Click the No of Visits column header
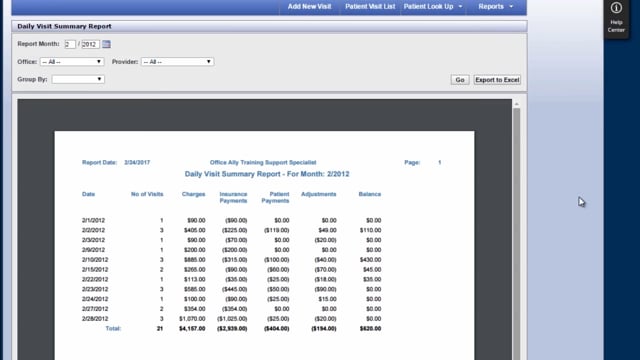This screenshot has width=640, height=360. coord(147,194)
